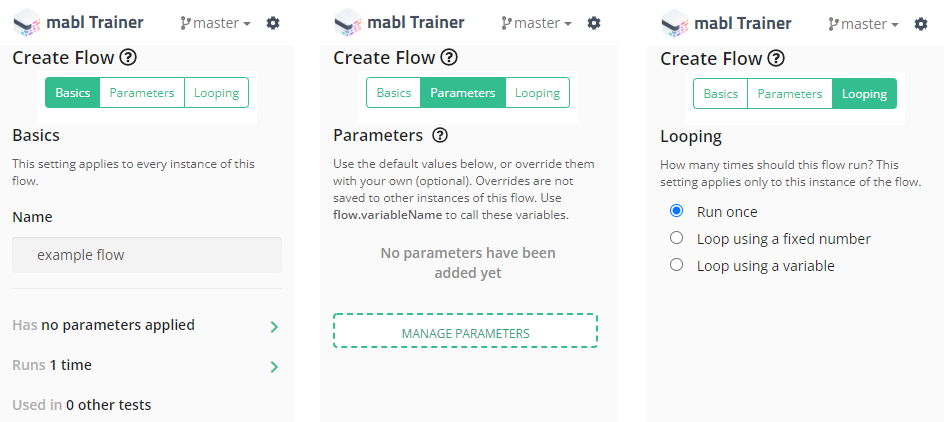Viewport: 944px width, 422px height.
Task: Click the Manage Parameters button
Action: click(465, 333)
